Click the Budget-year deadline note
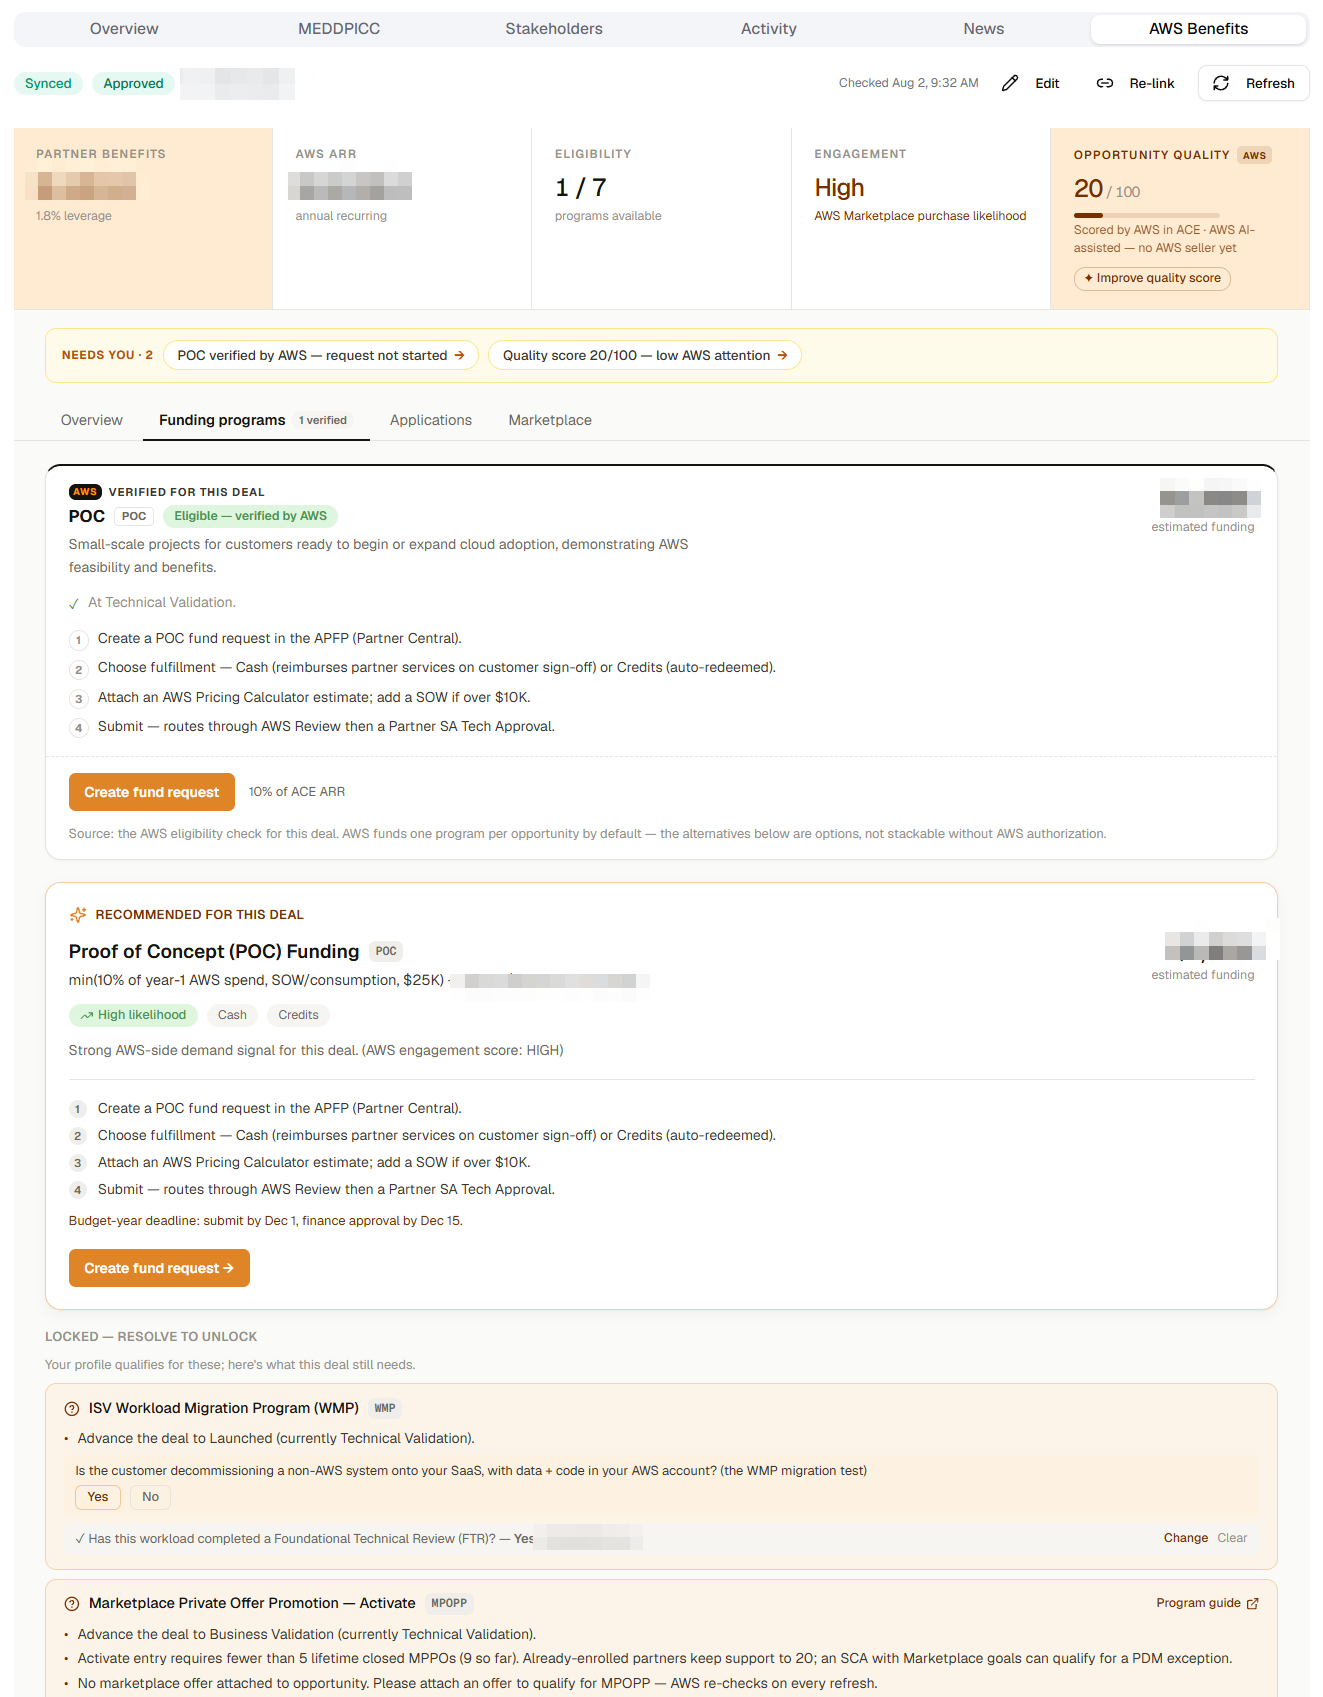Screen dimensions: 1323x1697 click(266, 1221)
